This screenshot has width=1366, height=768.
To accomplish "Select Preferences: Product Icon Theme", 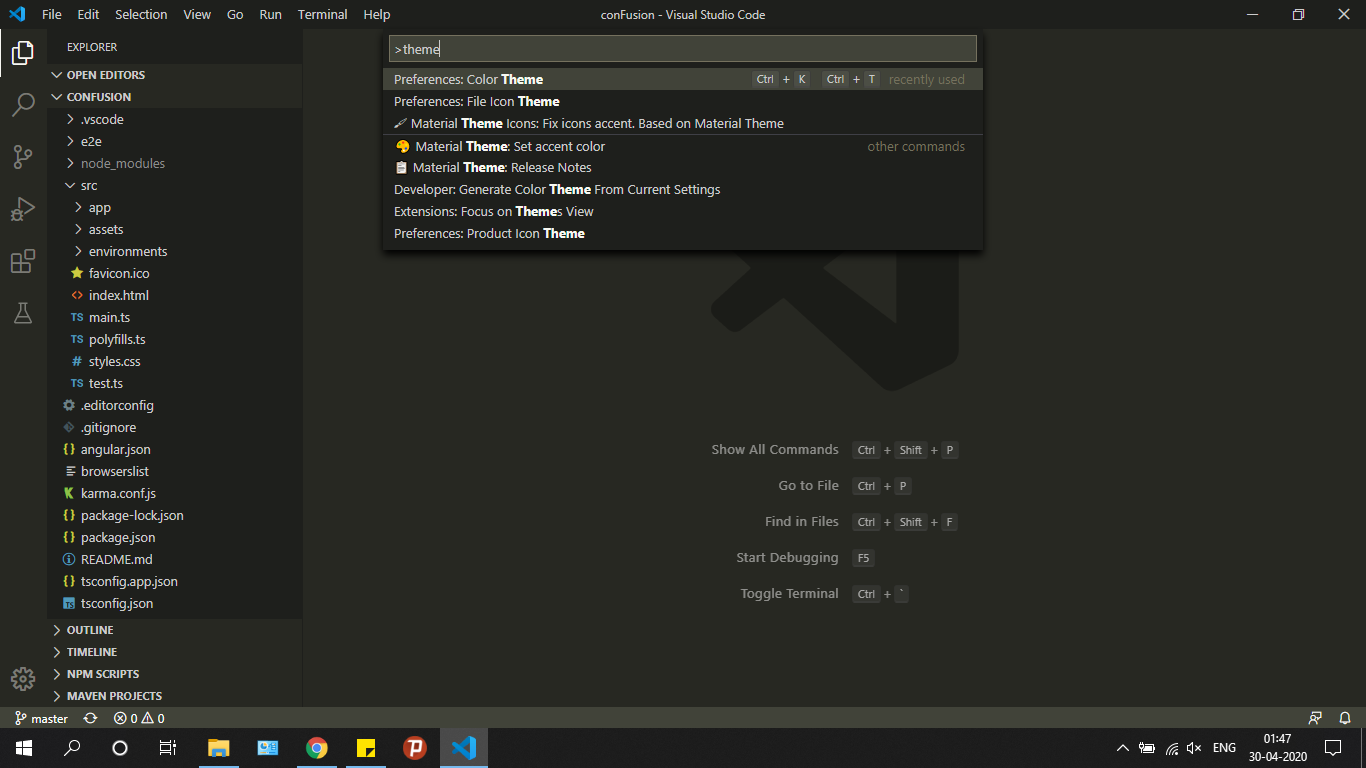I will 683,233.
